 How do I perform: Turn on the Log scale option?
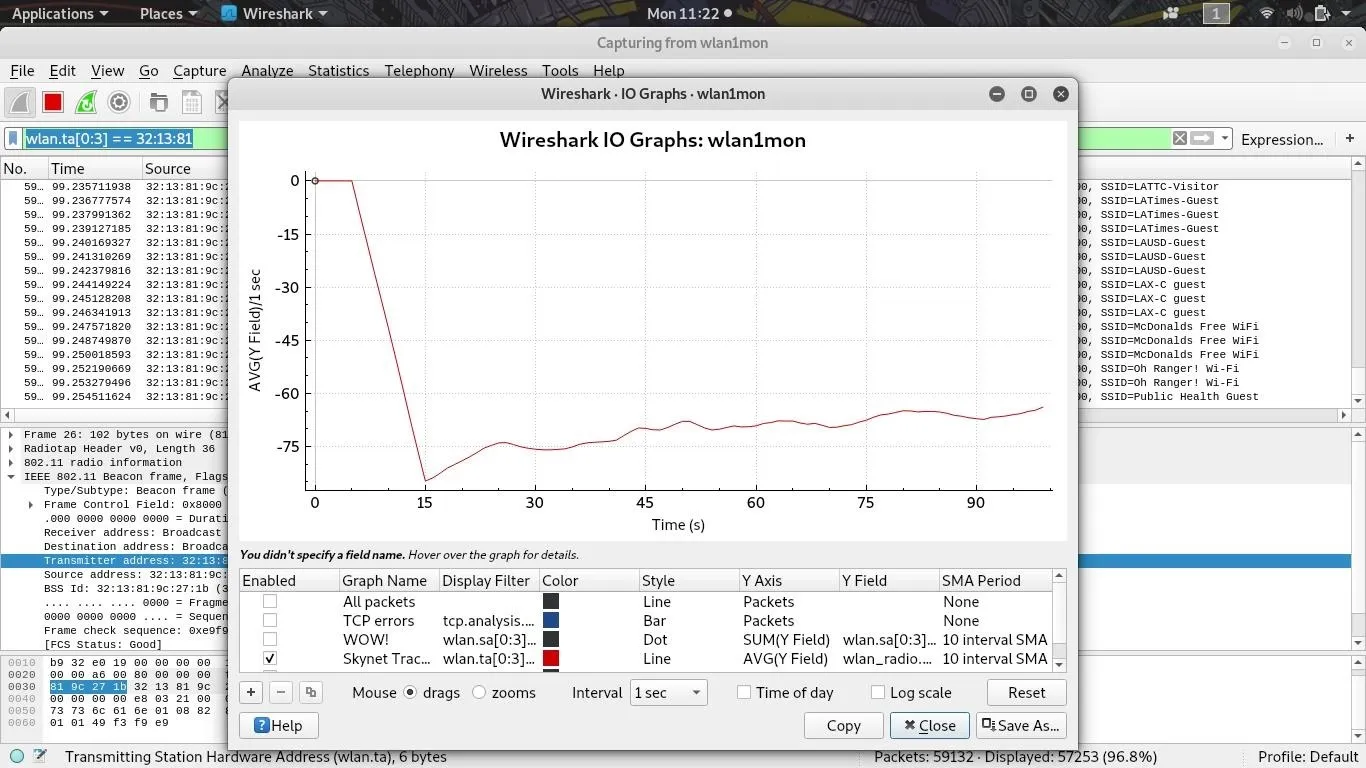[878, 692]
